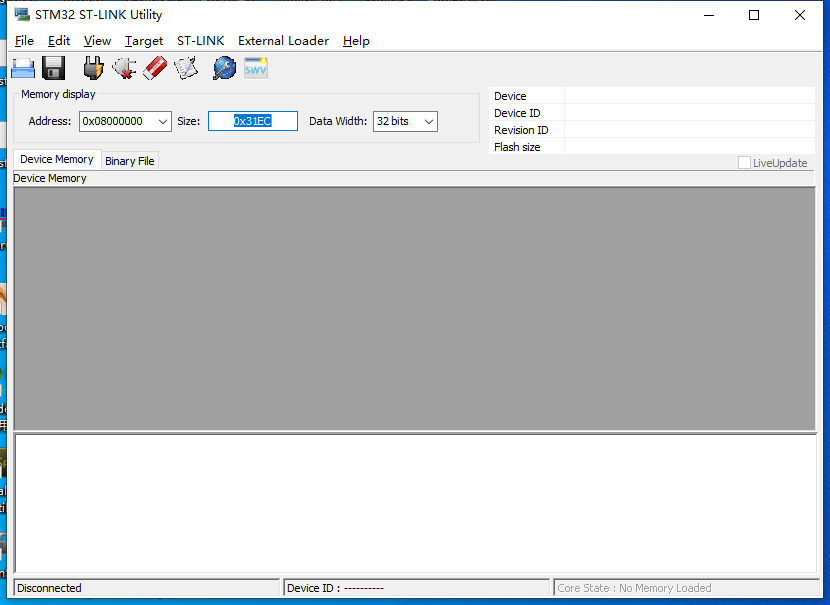Open file toolbar icon
This screenshot has width=830, height=605.
23,68
